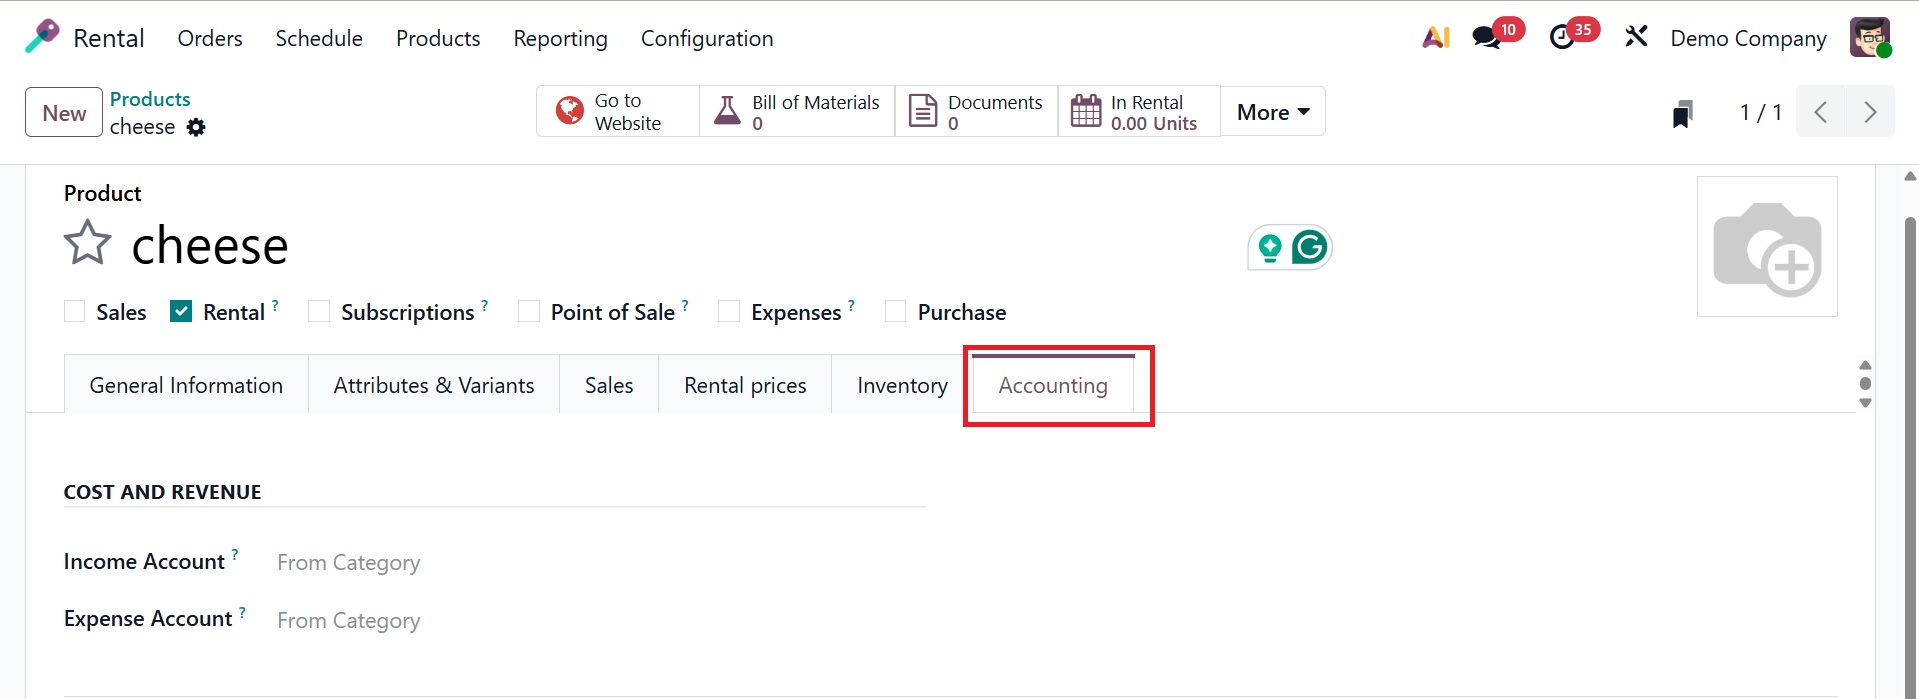Switch to the Rental prices tab
This screenshot has width=1919, height=699.
(745, 386)
